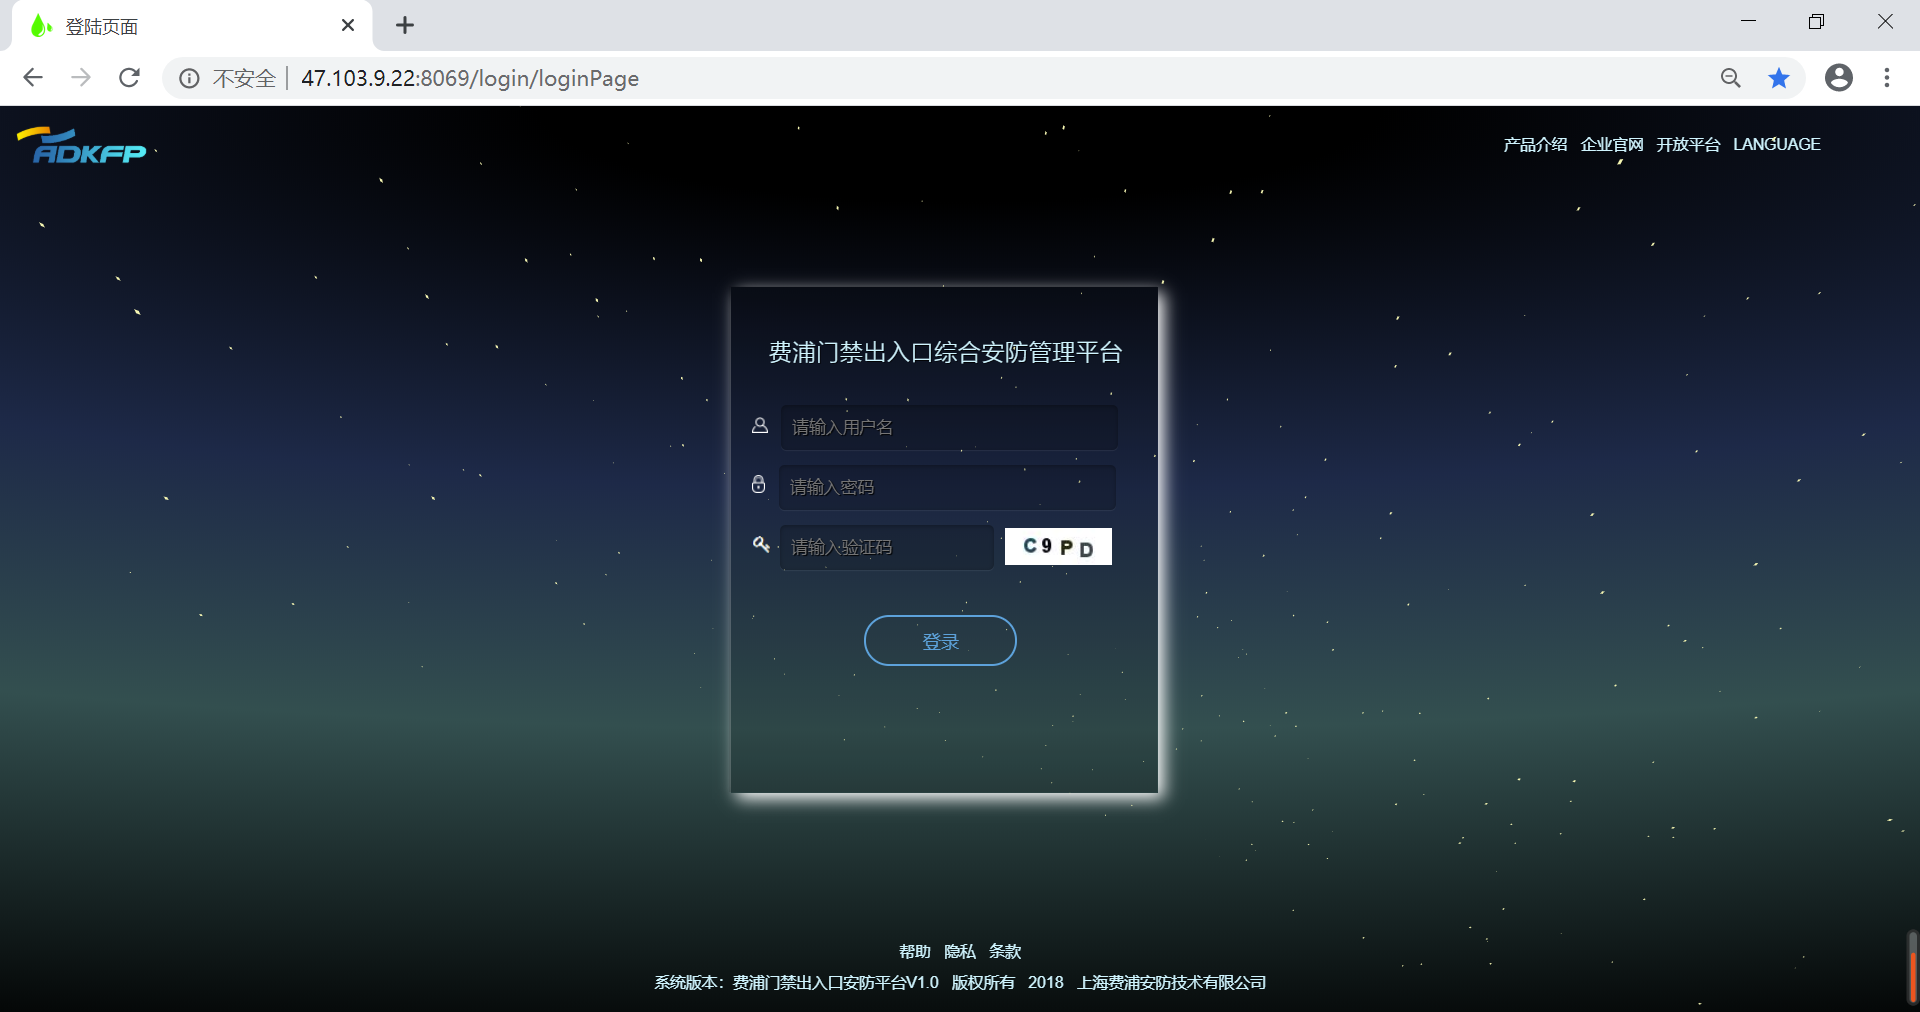Click the 登录 button
This screenshot has height=1012, width=1920.
click(940, 641)
